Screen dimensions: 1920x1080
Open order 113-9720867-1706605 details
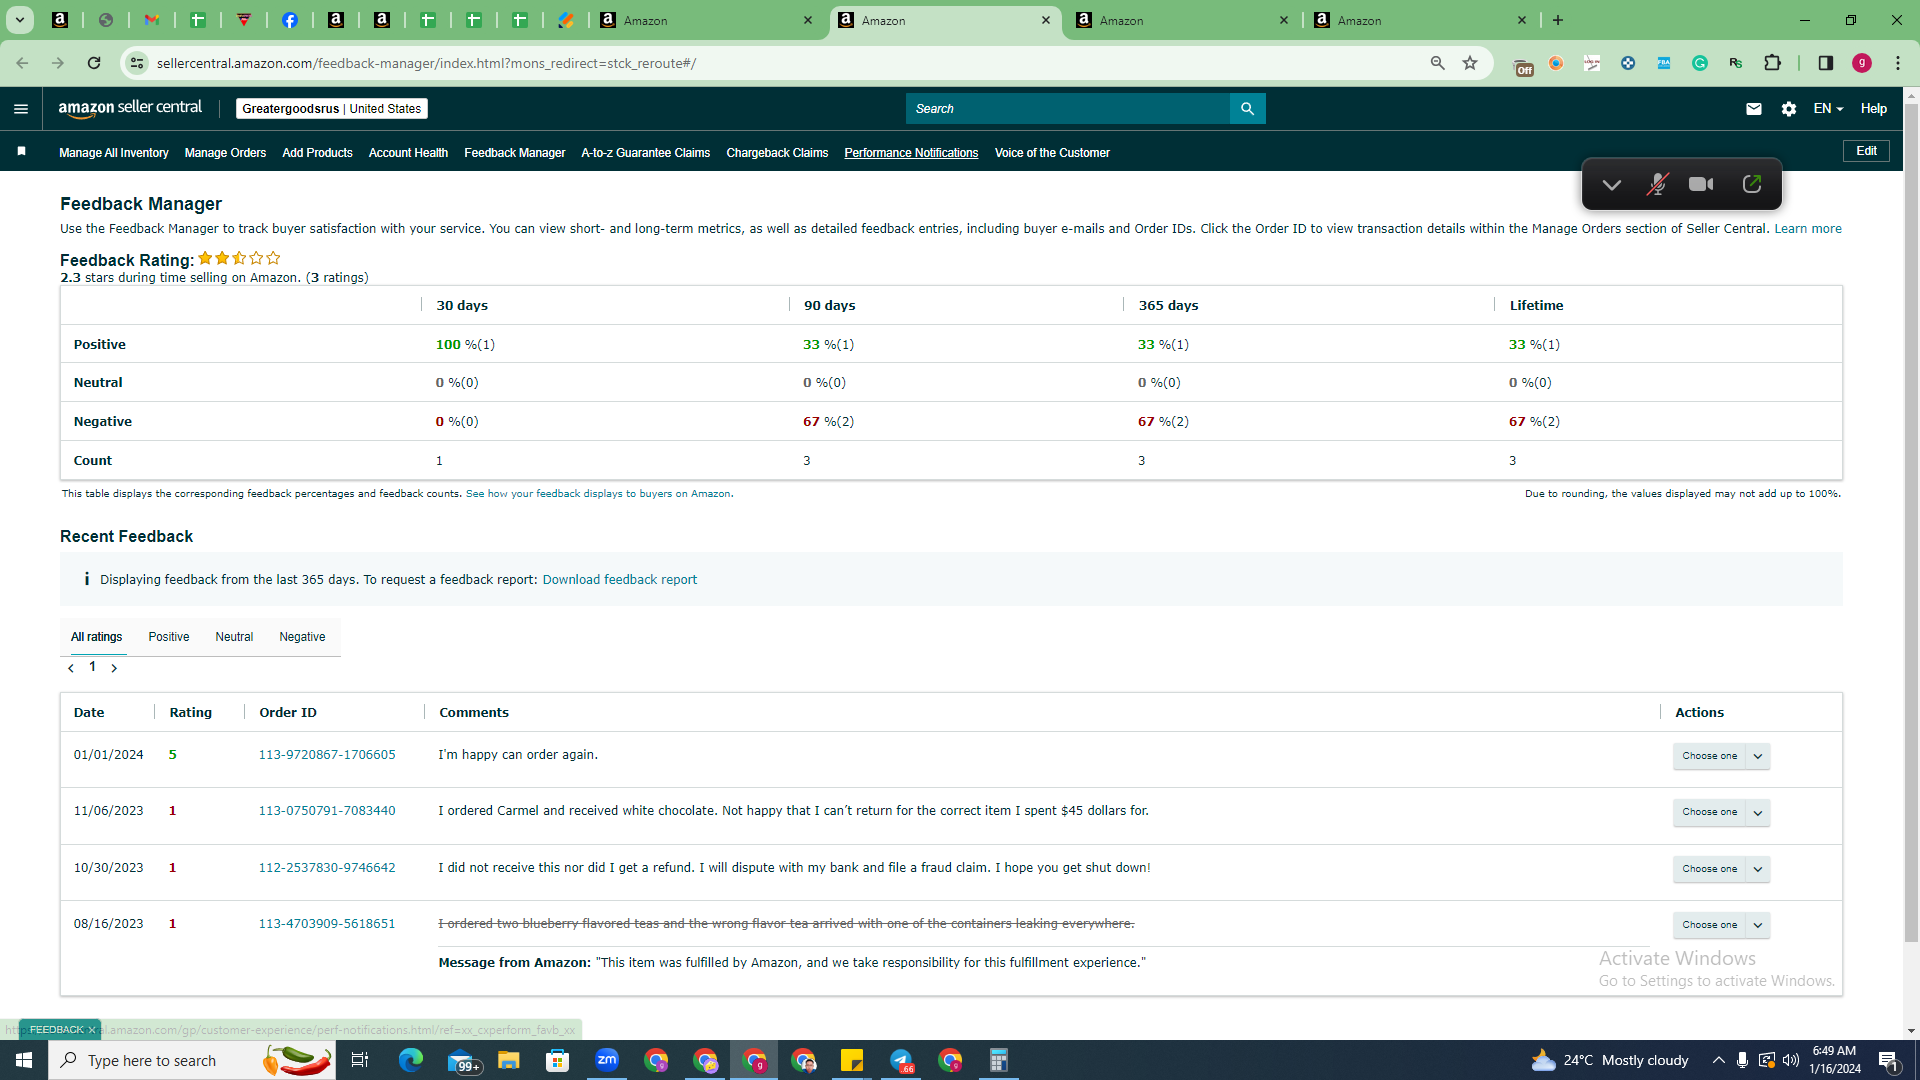click(327, 755)
